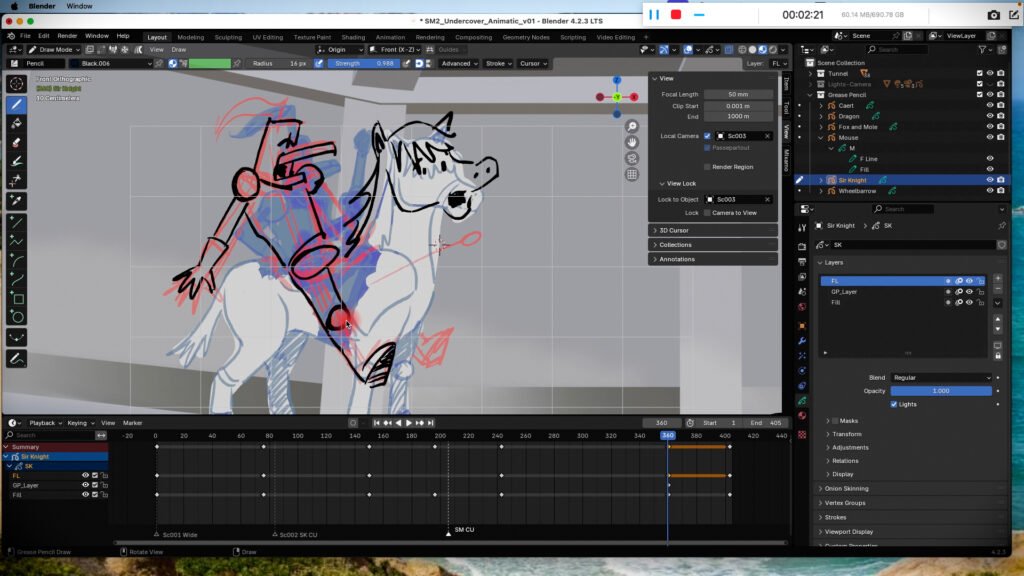Viewport: 1024px width, 576px height.
Task: Select the Fill bucket tool
Action: [17, 123]
